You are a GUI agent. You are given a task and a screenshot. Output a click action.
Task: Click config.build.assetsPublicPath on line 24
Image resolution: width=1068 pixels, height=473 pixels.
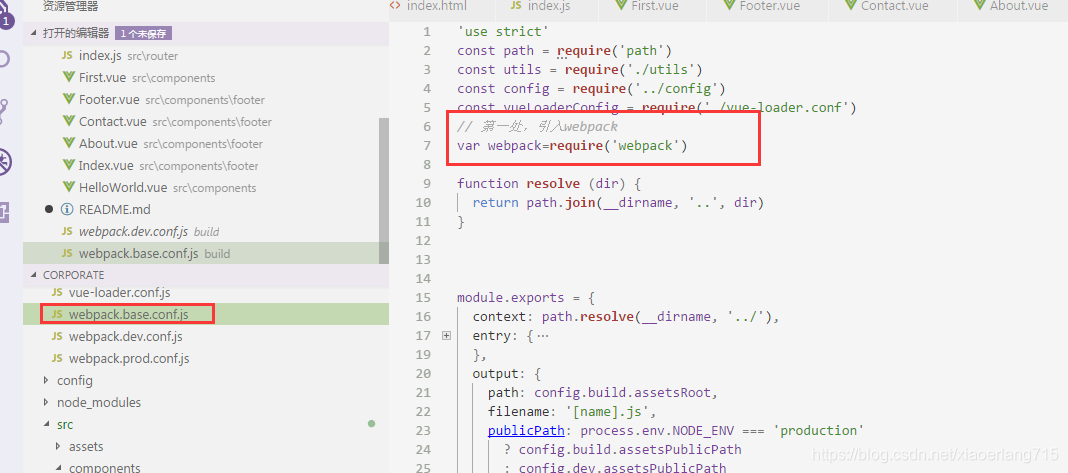[x=630, y=450]
